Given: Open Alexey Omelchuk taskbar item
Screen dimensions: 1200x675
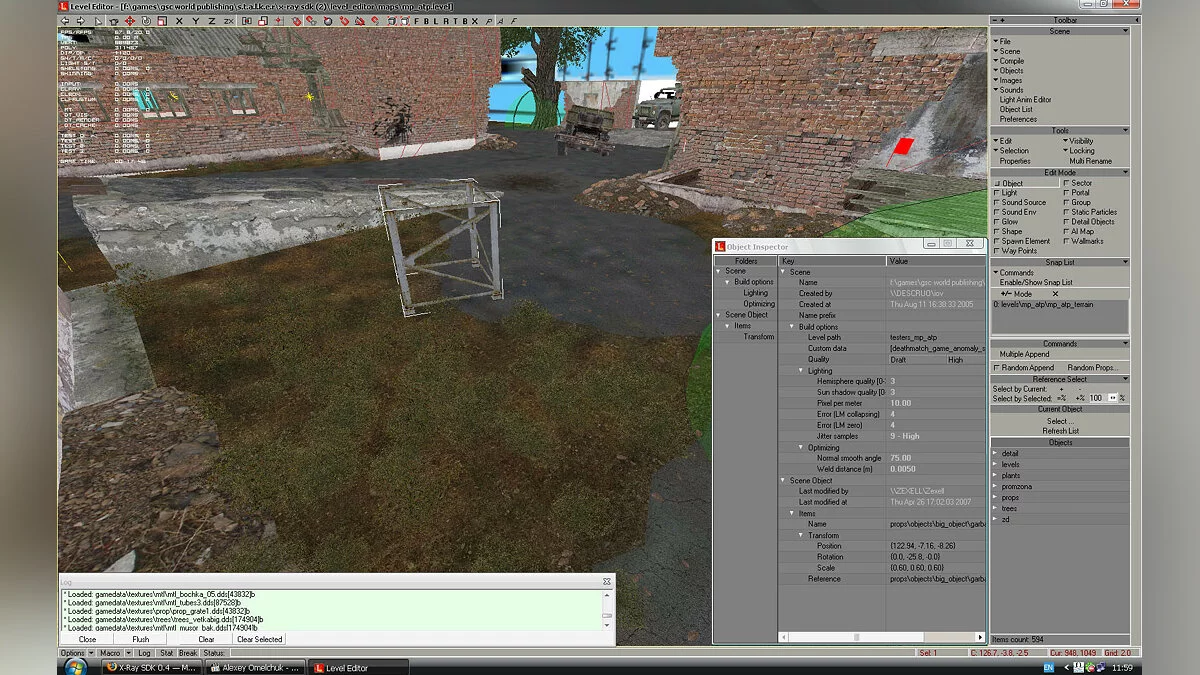Looking at the screenshot, I should point(253,667).
